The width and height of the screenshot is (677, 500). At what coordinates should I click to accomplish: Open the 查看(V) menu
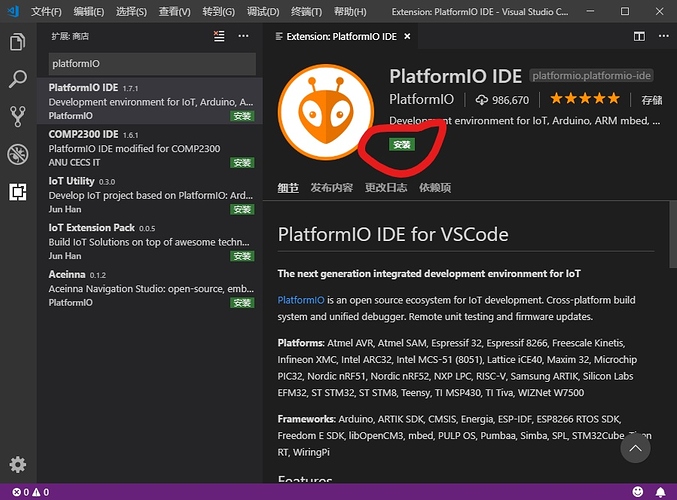(x=174, y=12)
